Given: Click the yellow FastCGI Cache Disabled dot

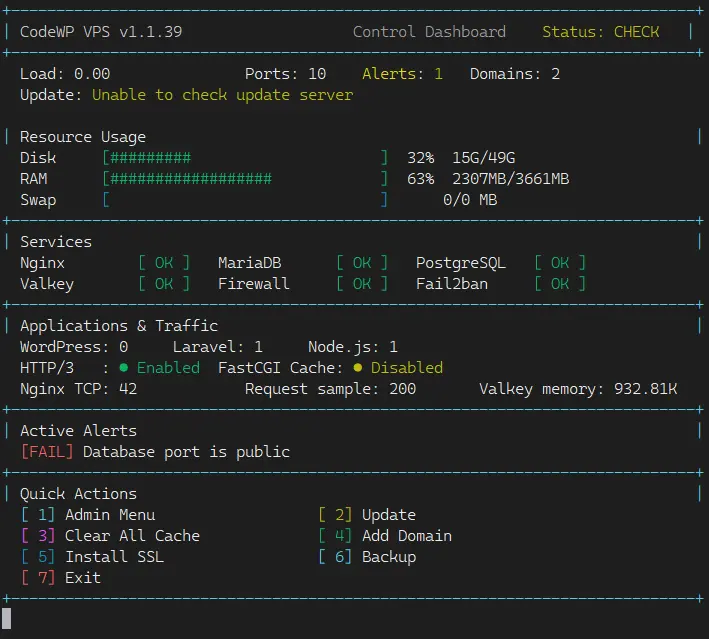Looking at the screenshot, I should point(358,368).
